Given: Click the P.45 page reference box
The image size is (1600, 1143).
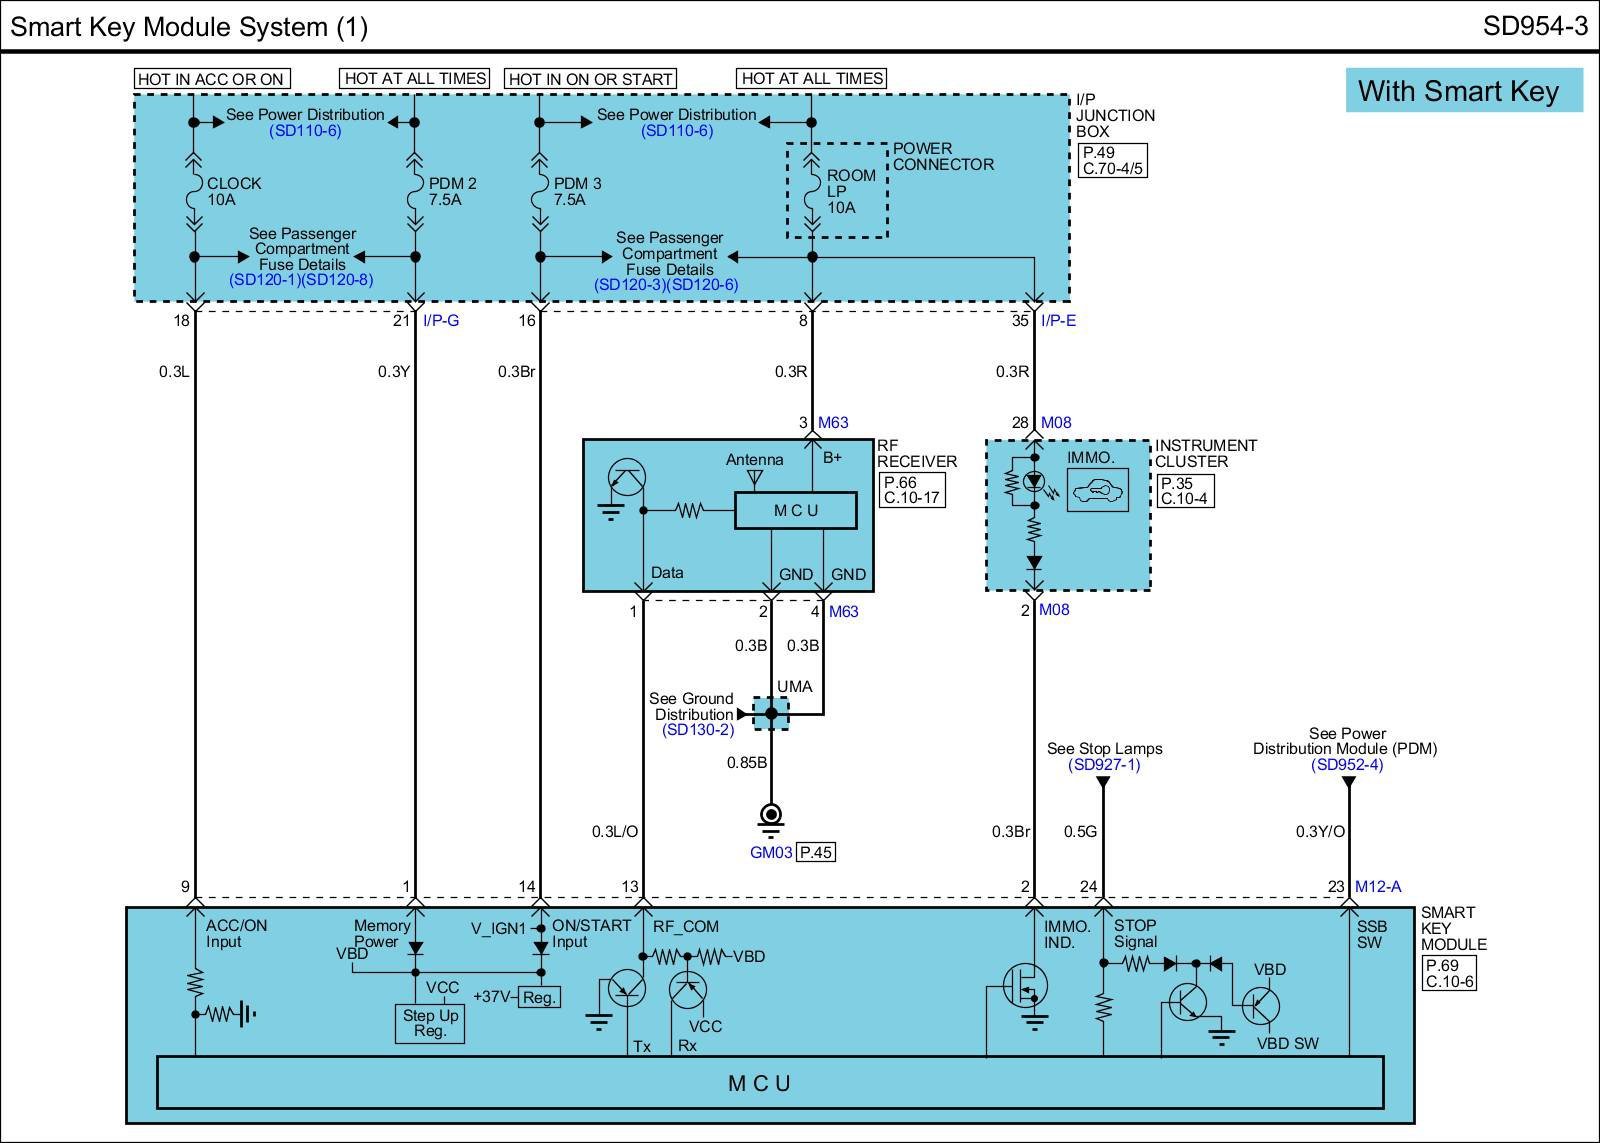Looking at the screenshot, I should click(816, 853).
